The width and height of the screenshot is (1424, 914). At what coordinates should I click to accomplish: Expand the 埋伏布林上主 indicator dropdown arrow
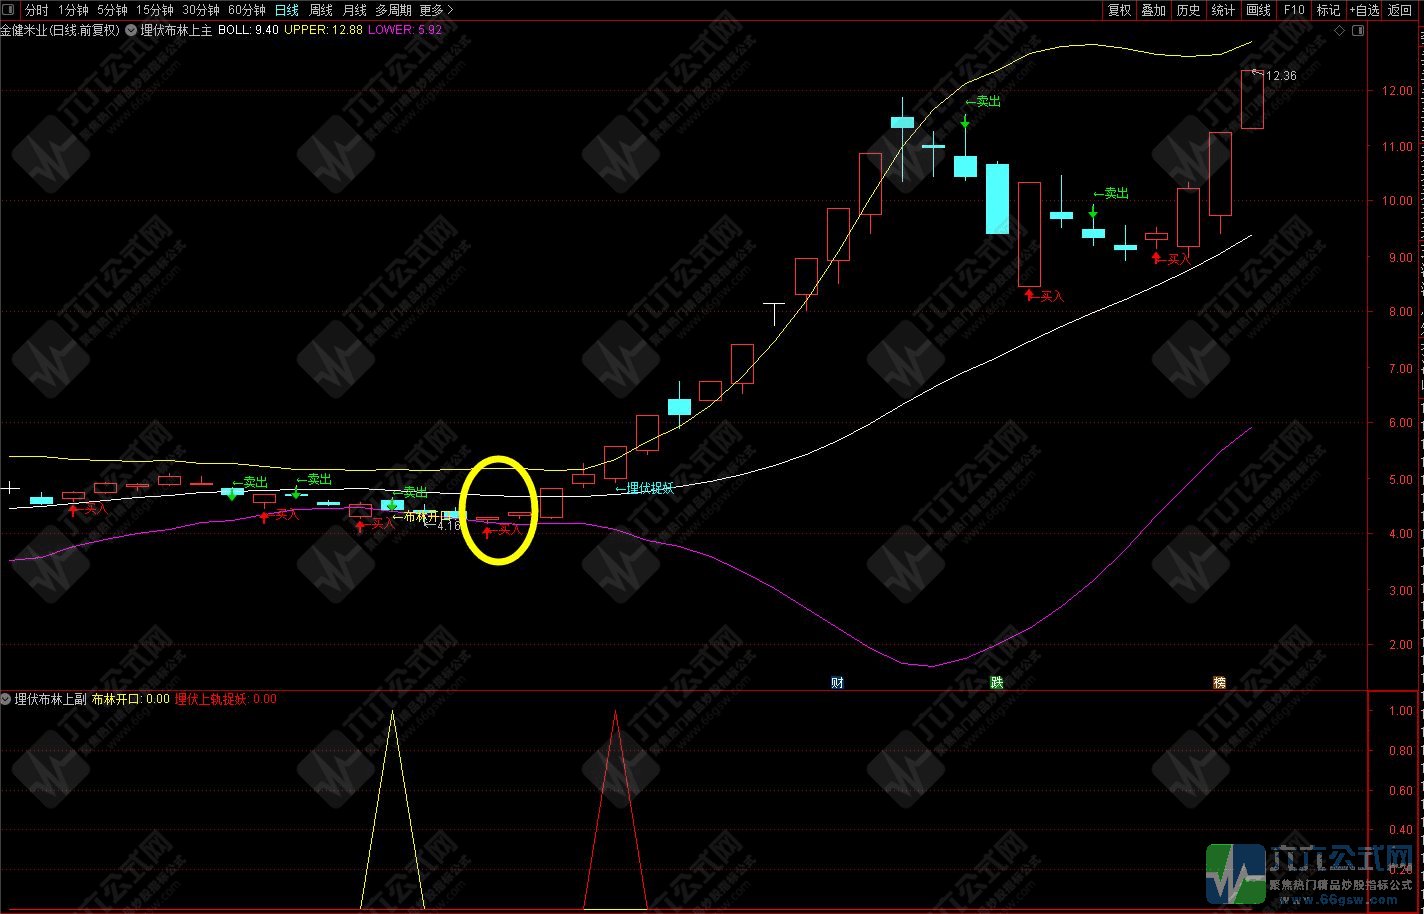tap(131, 30)
